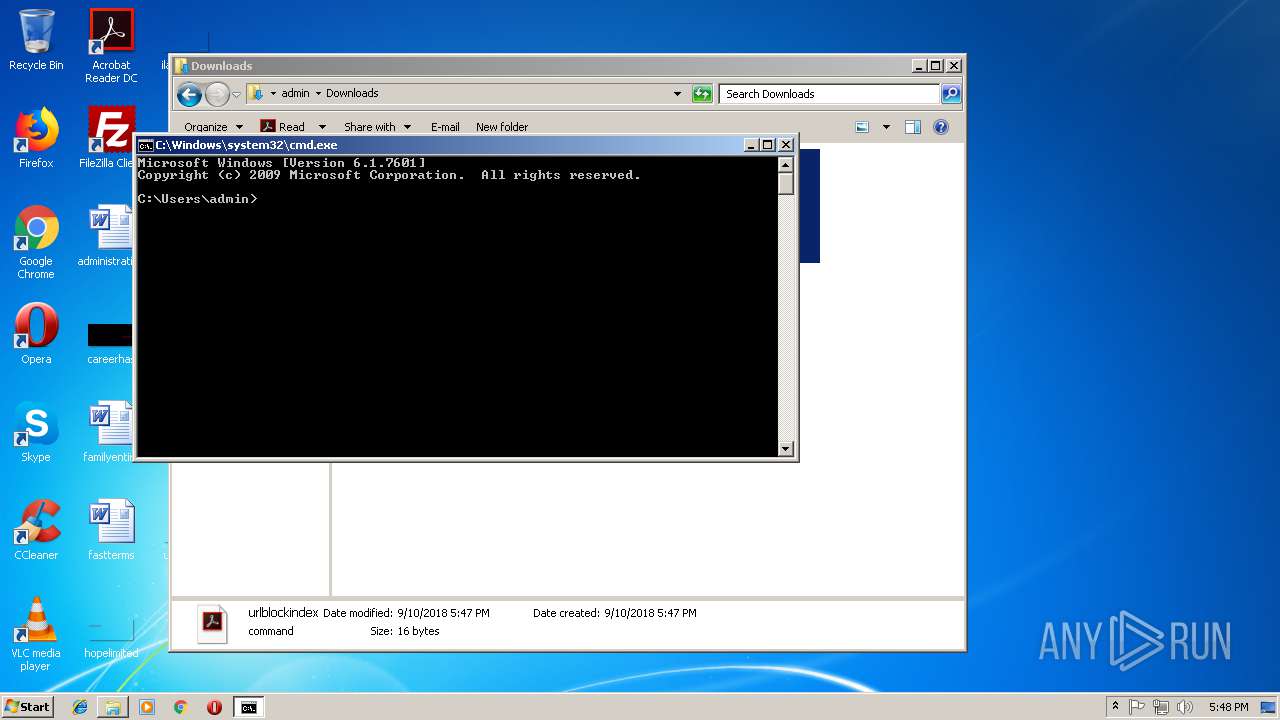Image resolution: width=1280 pixels, height=720 pixels.
Task: Expand the Read button dropdown arrow
Action: (x=322, y=127)
